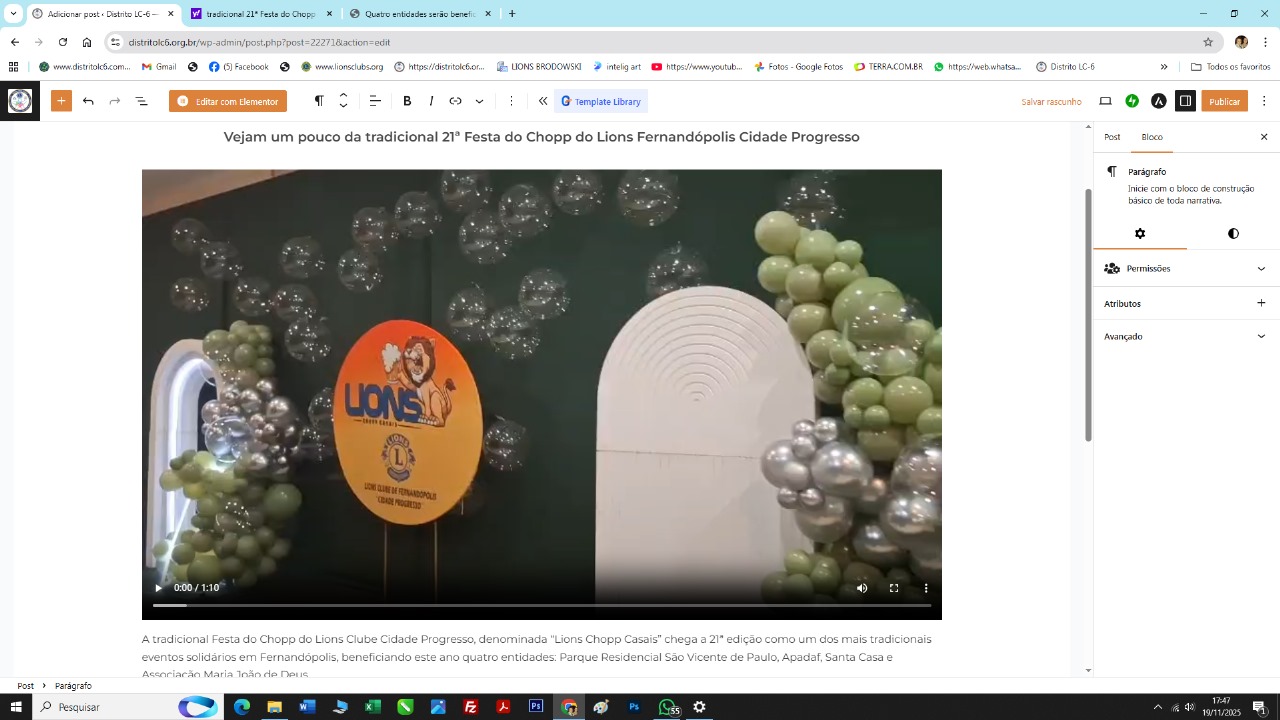Open the text alignment options
Viewport: 1280px width, 720px height.
pos(375,101)
